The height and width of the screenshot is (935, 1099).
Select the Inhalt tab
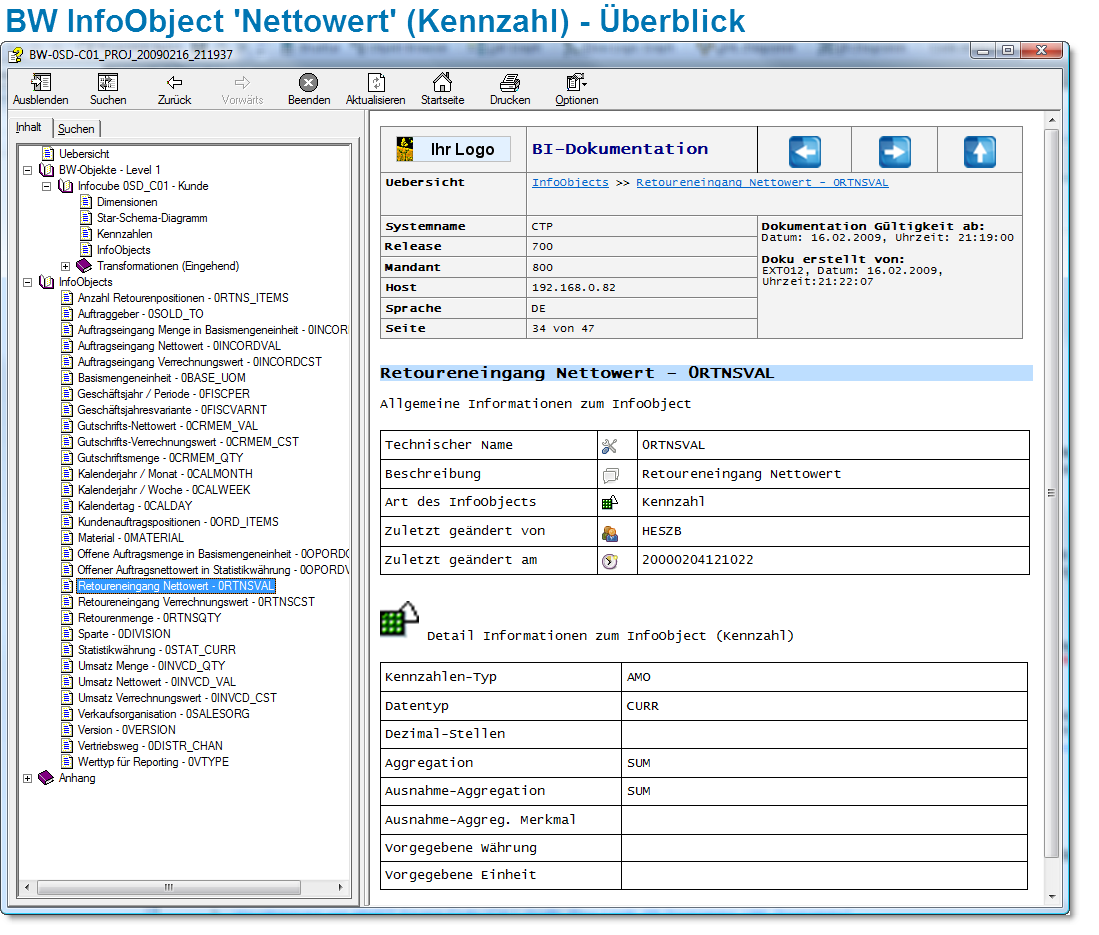(x=29, y=128)
